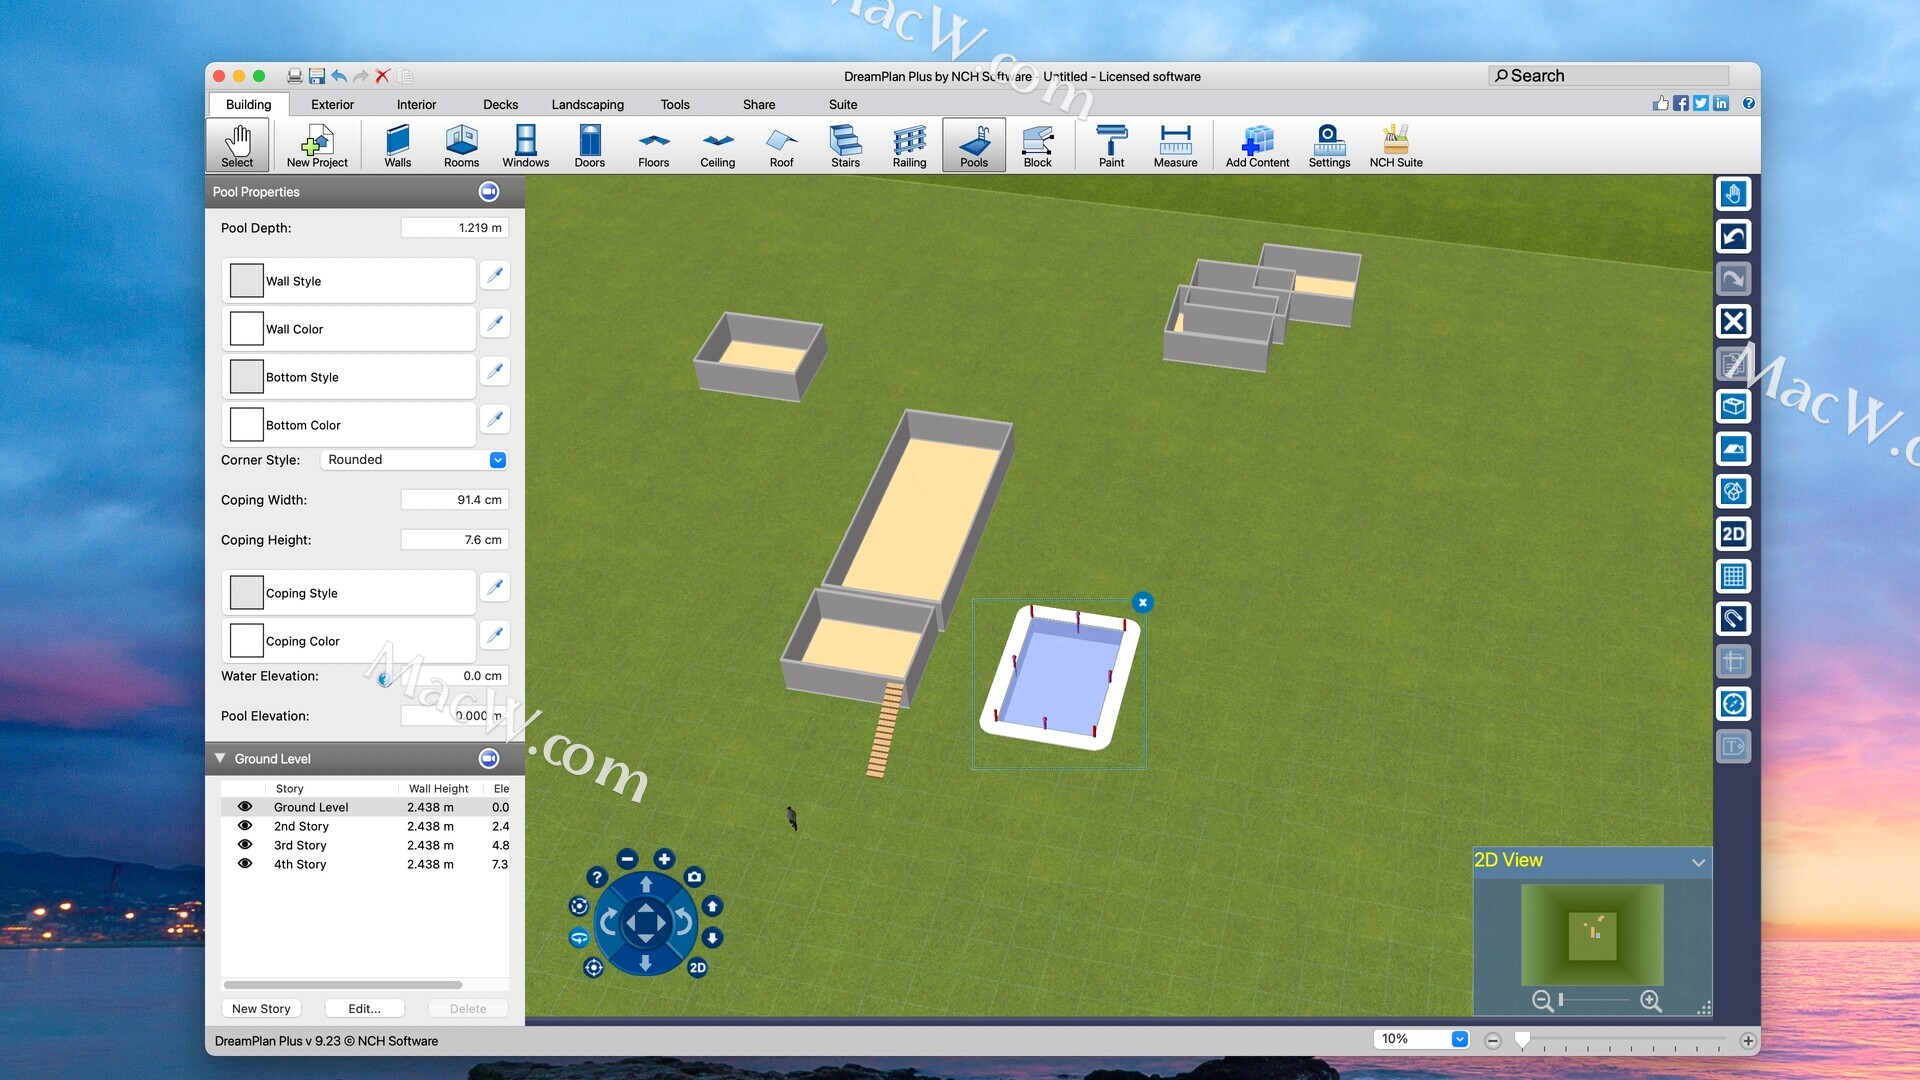
Task: Choose the Windows tool
Action: tap(525, 146)
